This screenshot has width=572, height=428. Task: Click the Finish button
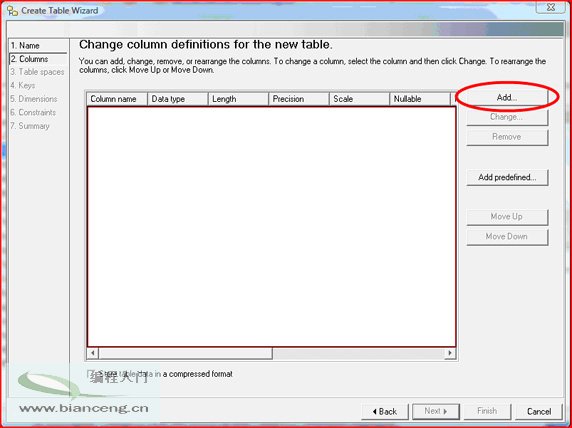click(487, 412)
